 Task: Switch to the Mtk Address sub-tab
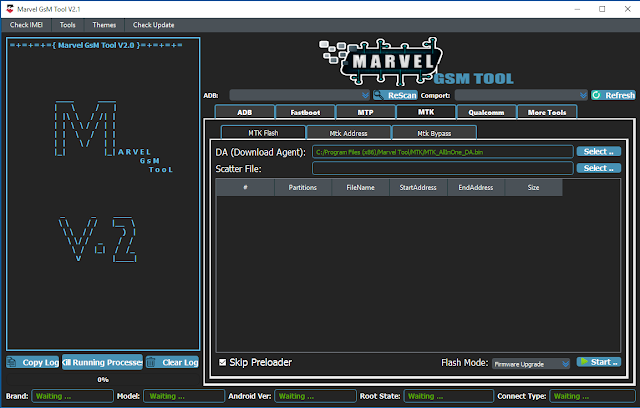tap(349, 133)
